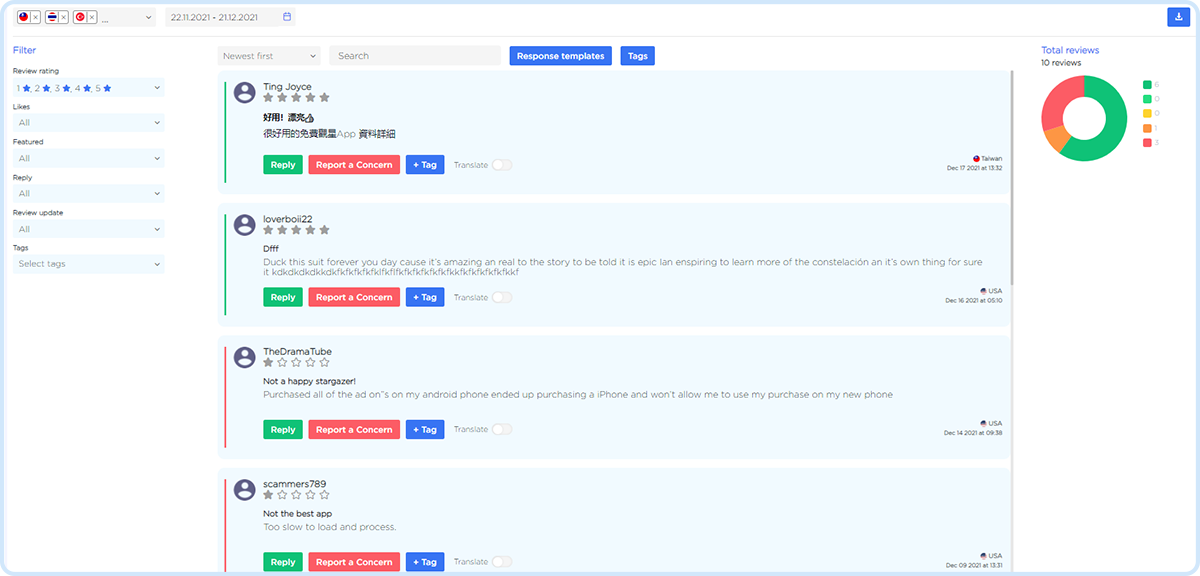The height and width of the screenshot is (576, 1200).
Task: Click scammers789's user avatar icon
Action: [244, 489]
